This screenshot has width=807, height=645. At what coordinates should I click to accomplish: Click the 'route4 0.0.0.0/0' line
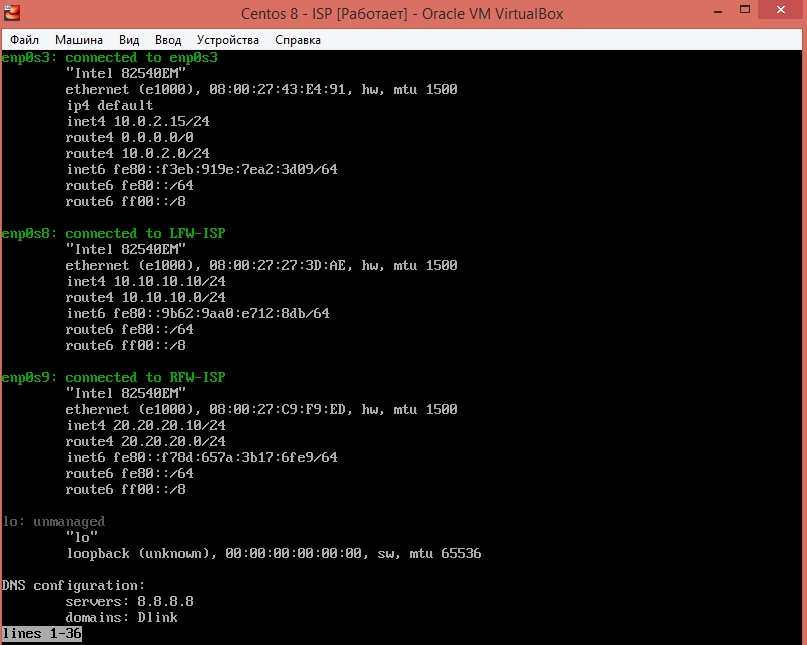pyautogui.click(x=130, y=137)
